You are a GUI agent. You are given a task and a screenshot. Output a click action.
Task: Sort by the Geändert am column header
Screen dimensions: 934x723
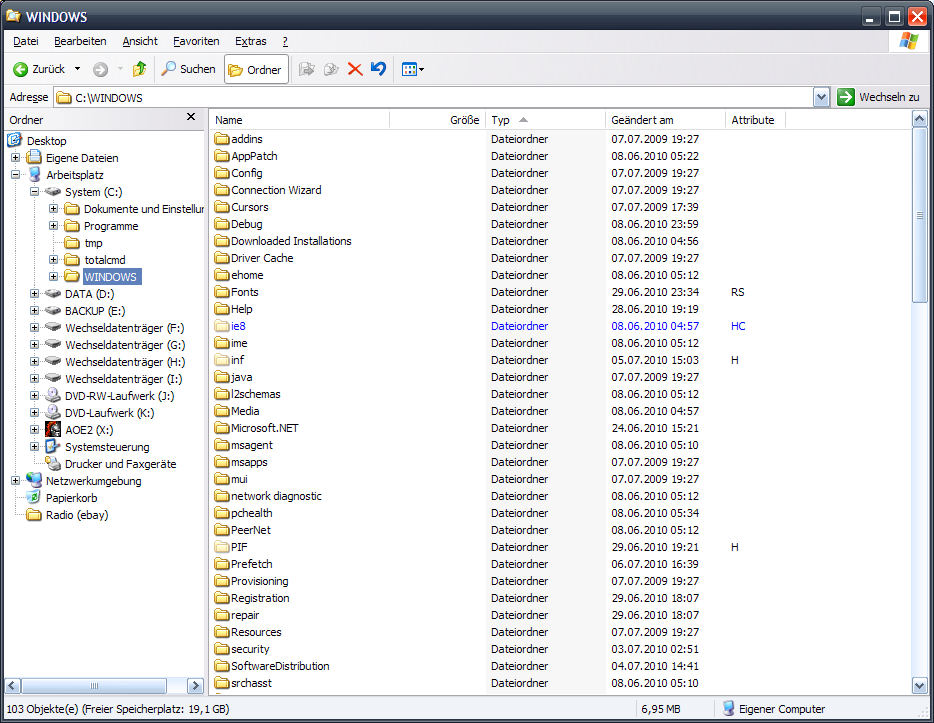[665, 120]
